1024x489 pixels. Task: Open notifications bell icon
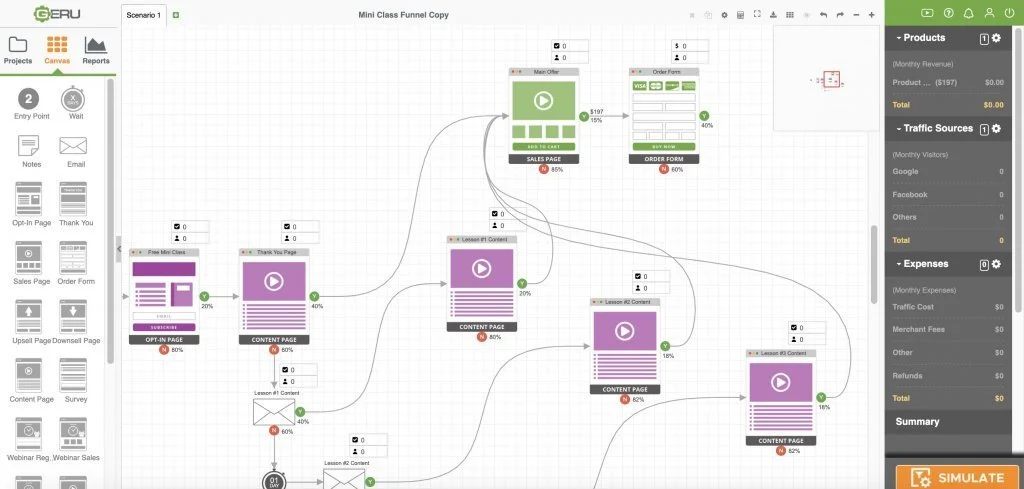click(x=968, y=13)
